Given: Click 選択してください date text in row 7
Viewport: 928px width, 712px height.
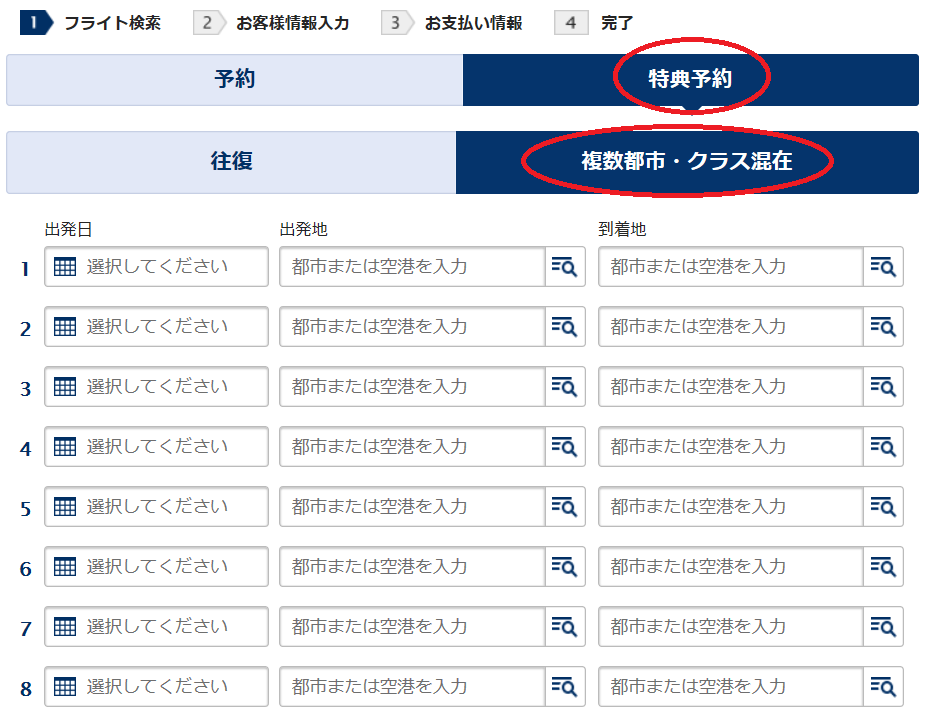Looking at the screenshot, I should (157, 627).
